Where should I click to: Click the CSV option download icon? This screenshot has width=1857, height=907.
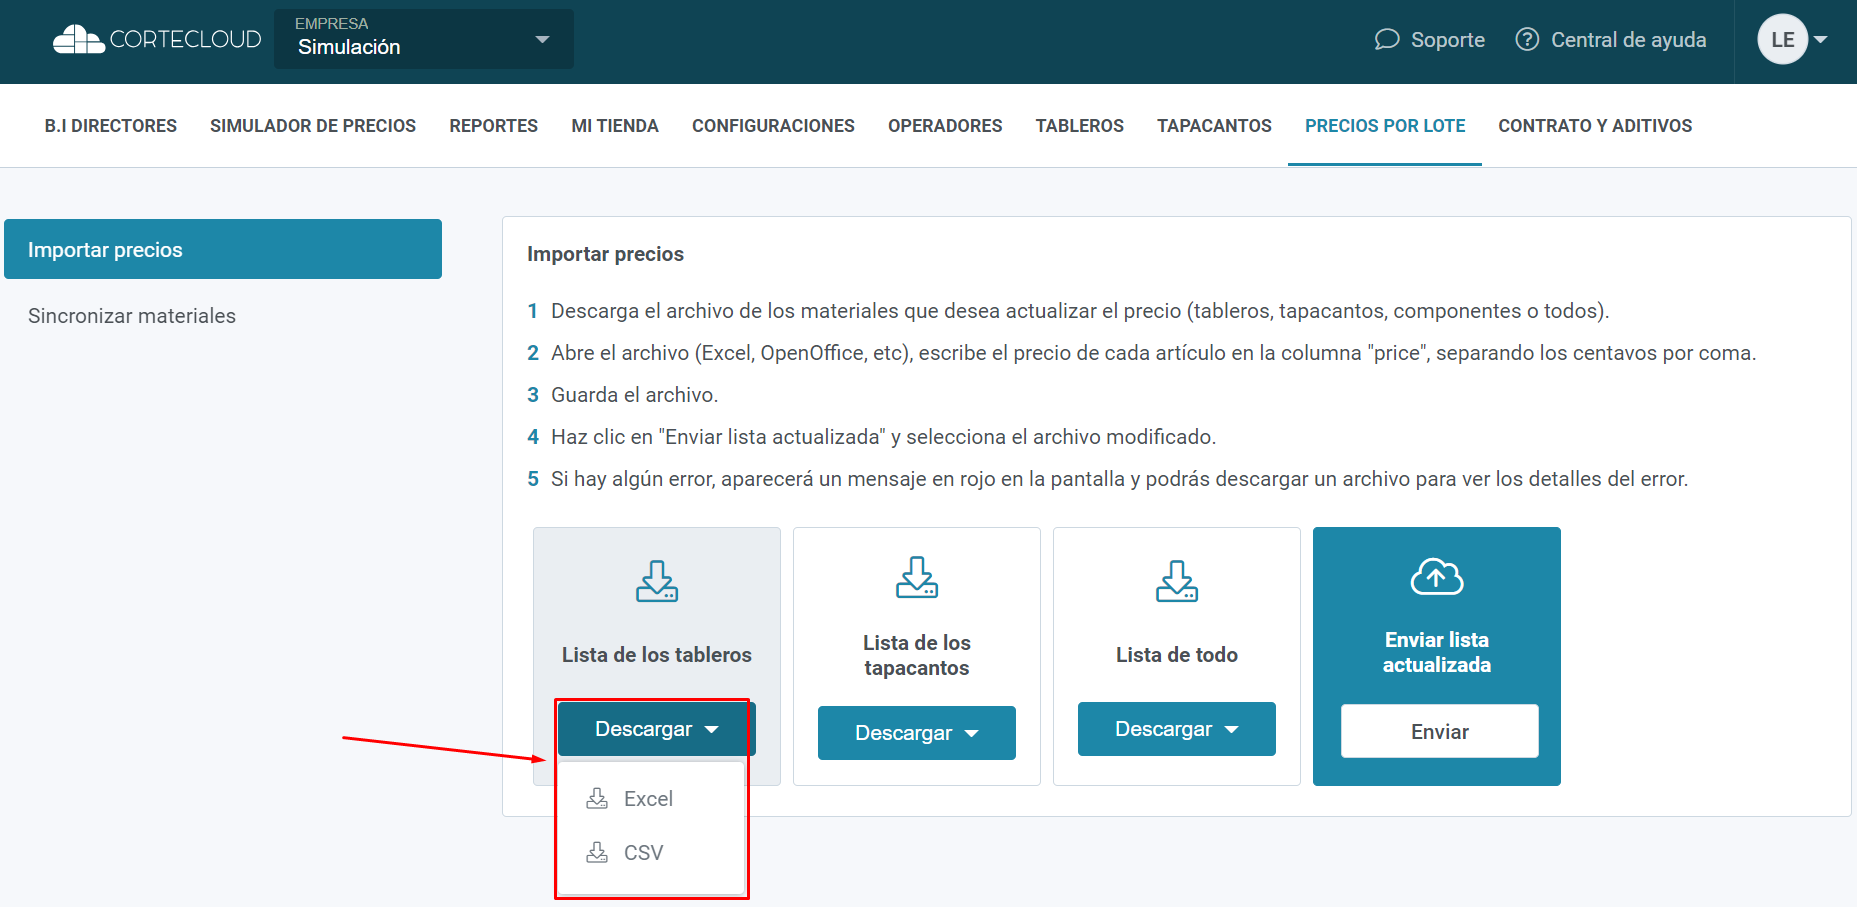(597, 852)
